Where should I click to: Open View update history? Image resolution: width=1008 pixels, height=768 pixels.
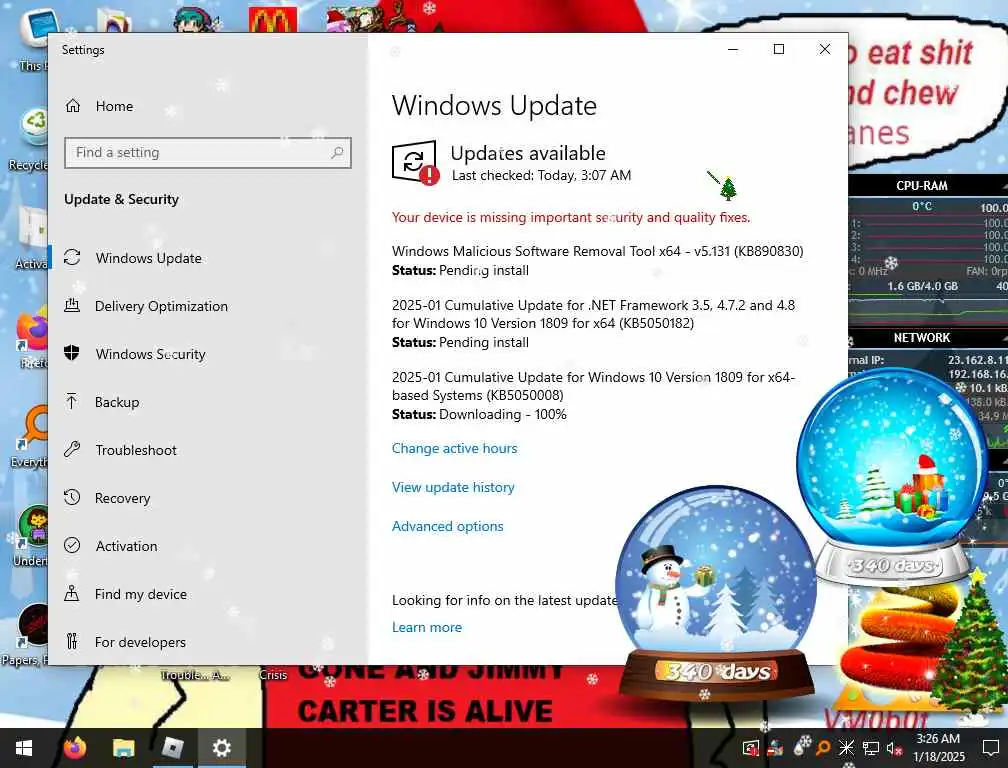[x=453, y=487]
